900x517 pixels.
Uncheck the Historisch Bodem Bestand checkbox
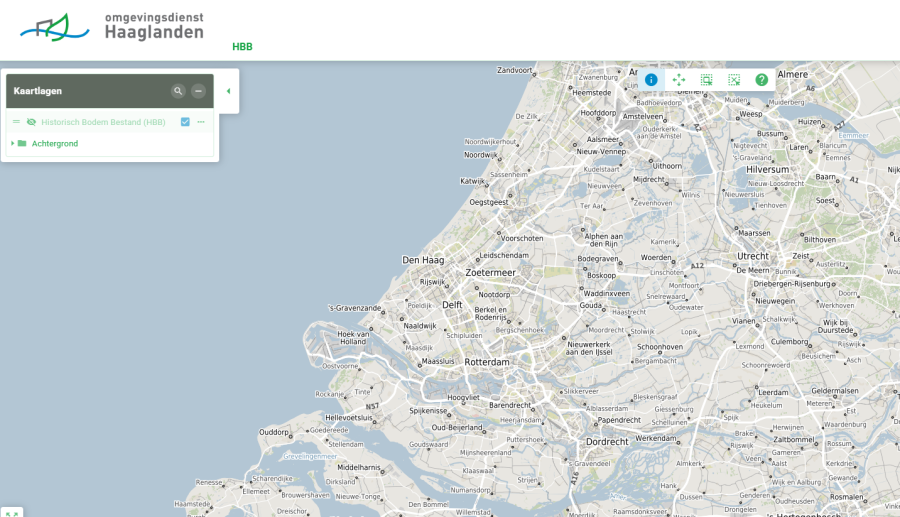coord(185,122)
